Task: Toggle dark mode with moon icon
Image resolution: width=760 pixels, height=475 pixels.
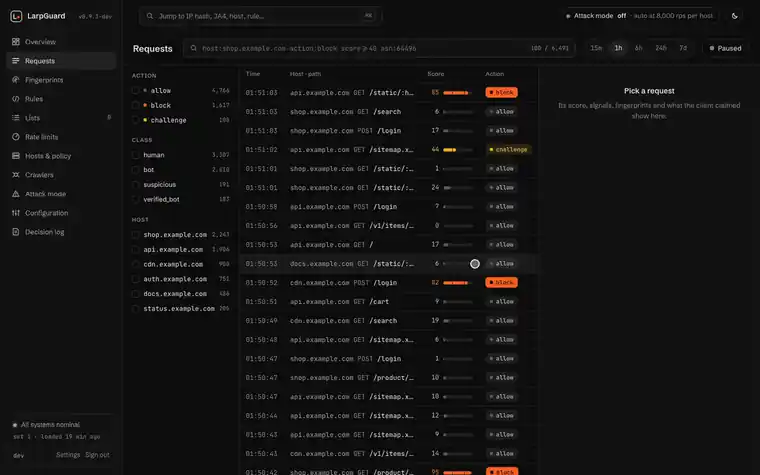Action: click(x=735, y=16)
